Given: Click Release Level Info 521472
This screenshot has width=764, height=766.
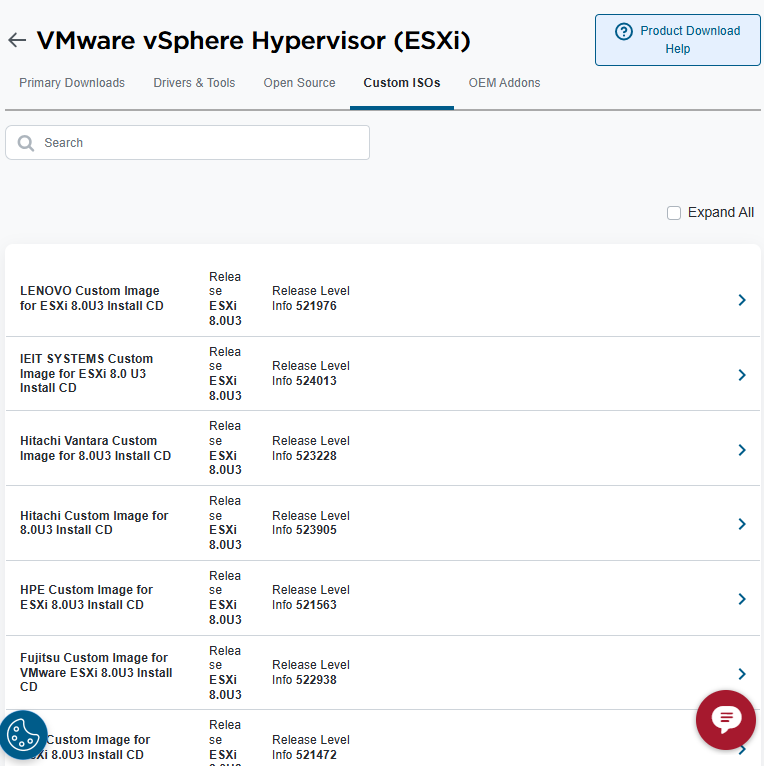Looking at the screenshot, I should 311,747.
